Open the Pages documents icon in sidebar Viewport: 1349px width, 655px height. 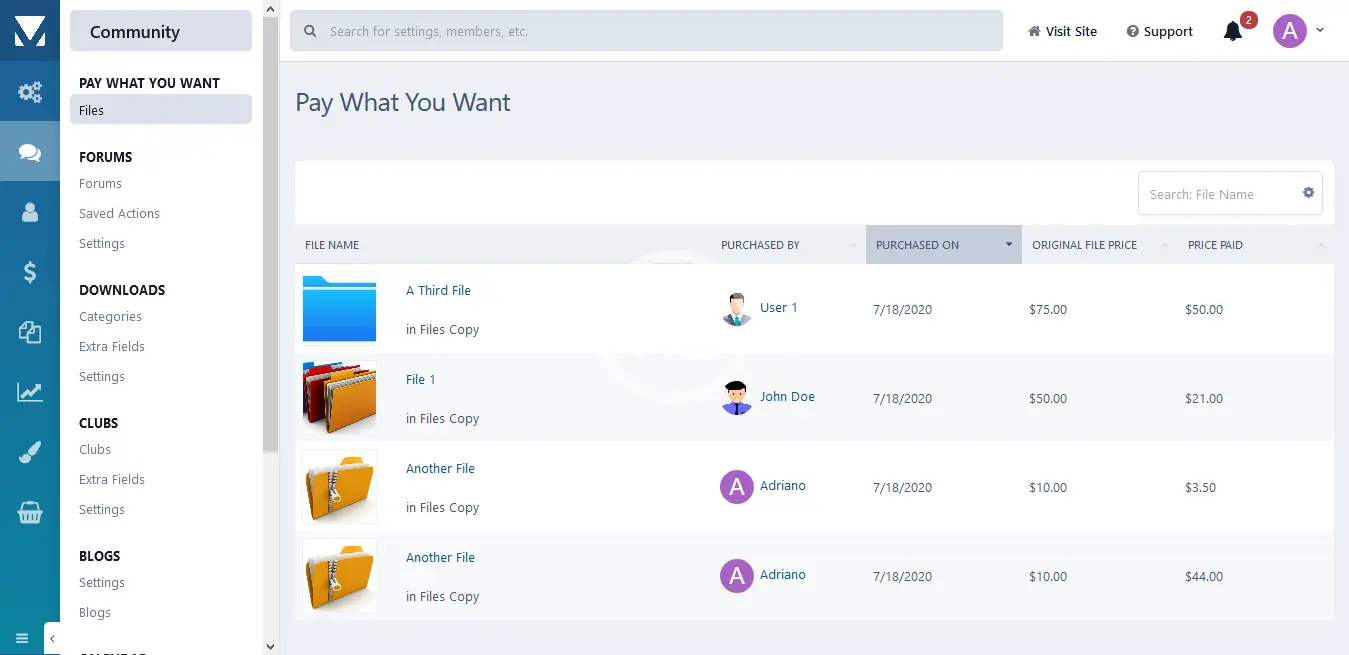click(30, 332)
